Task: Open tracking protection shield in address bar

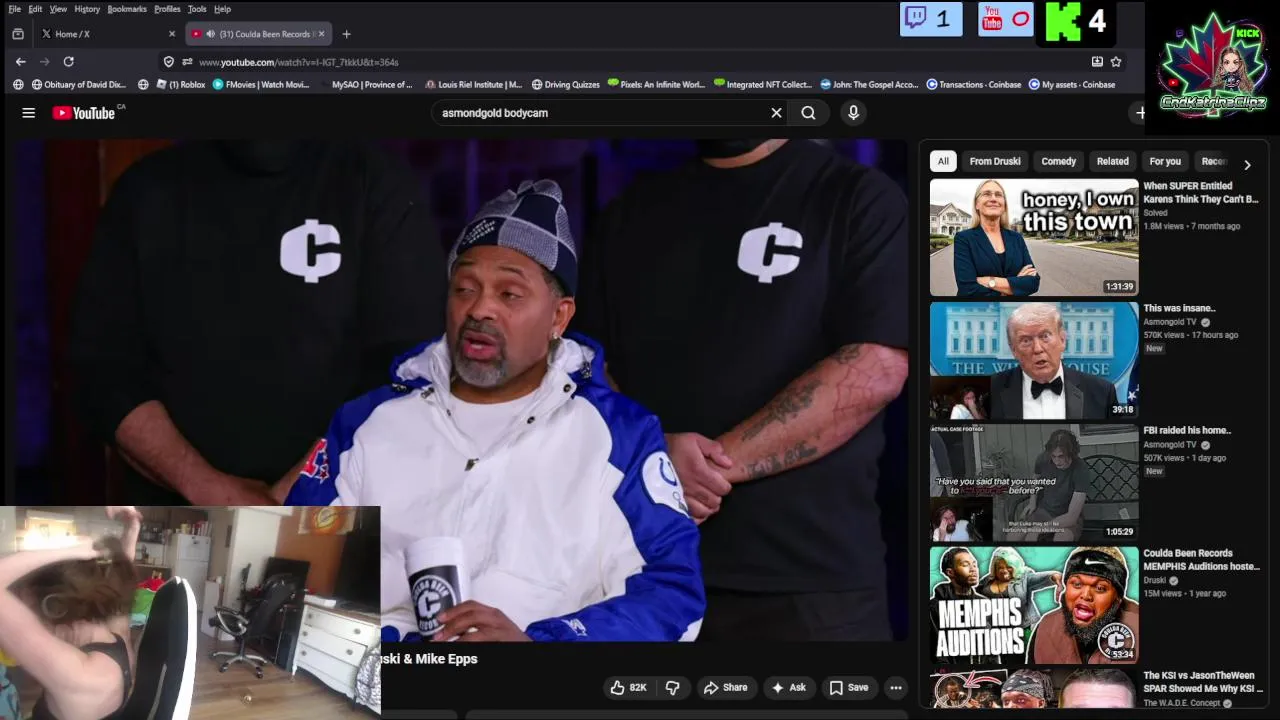Action: coord(169,62)
